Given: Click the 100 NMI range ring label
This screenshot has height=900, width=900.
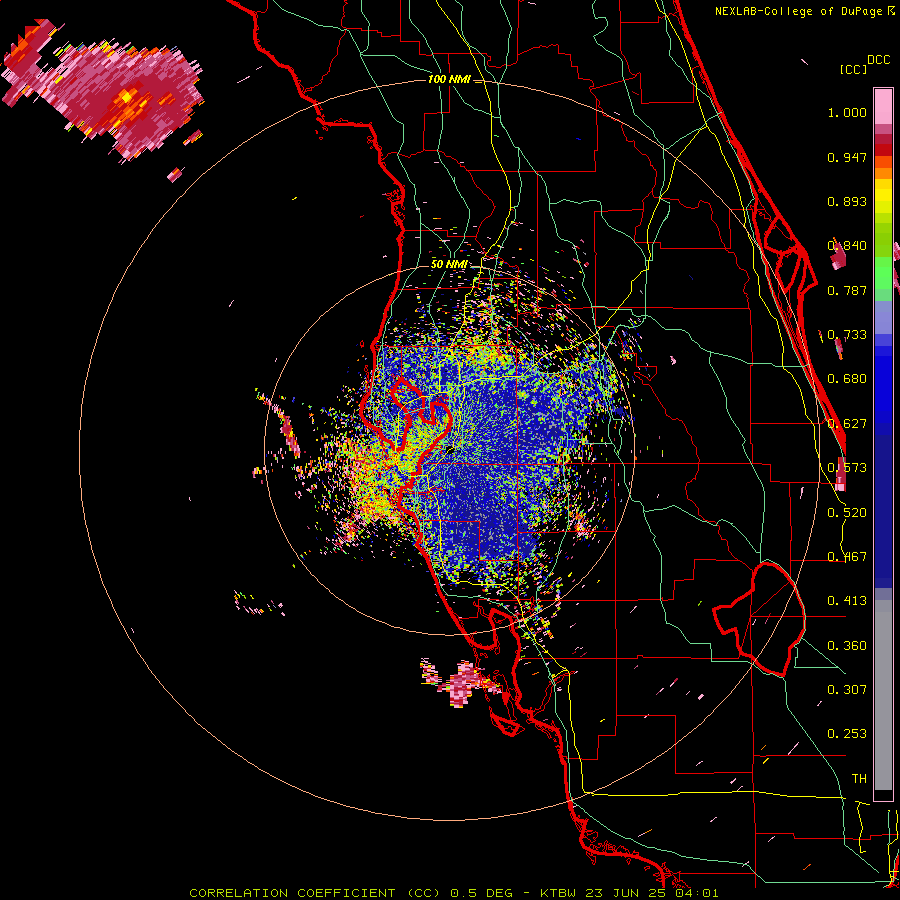Looking at the screenshot, I should (x=449, y=79).
